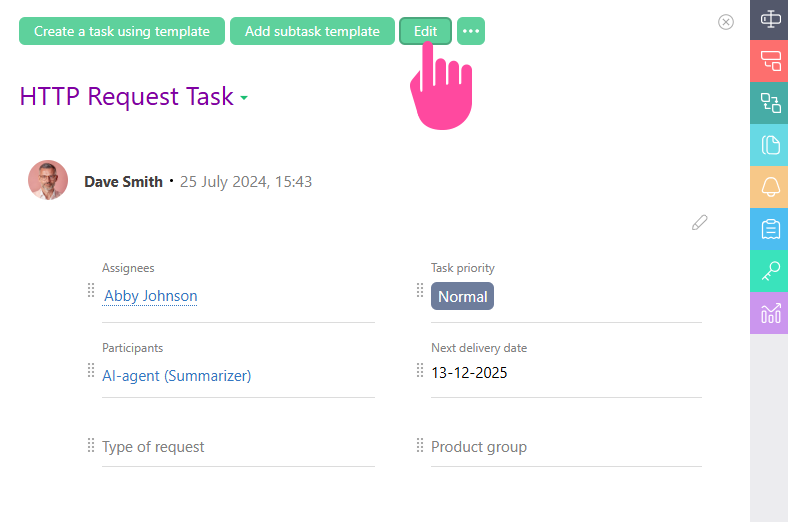Open assignee Abby Johnson link
788x522 pixels.
point(151,296)
